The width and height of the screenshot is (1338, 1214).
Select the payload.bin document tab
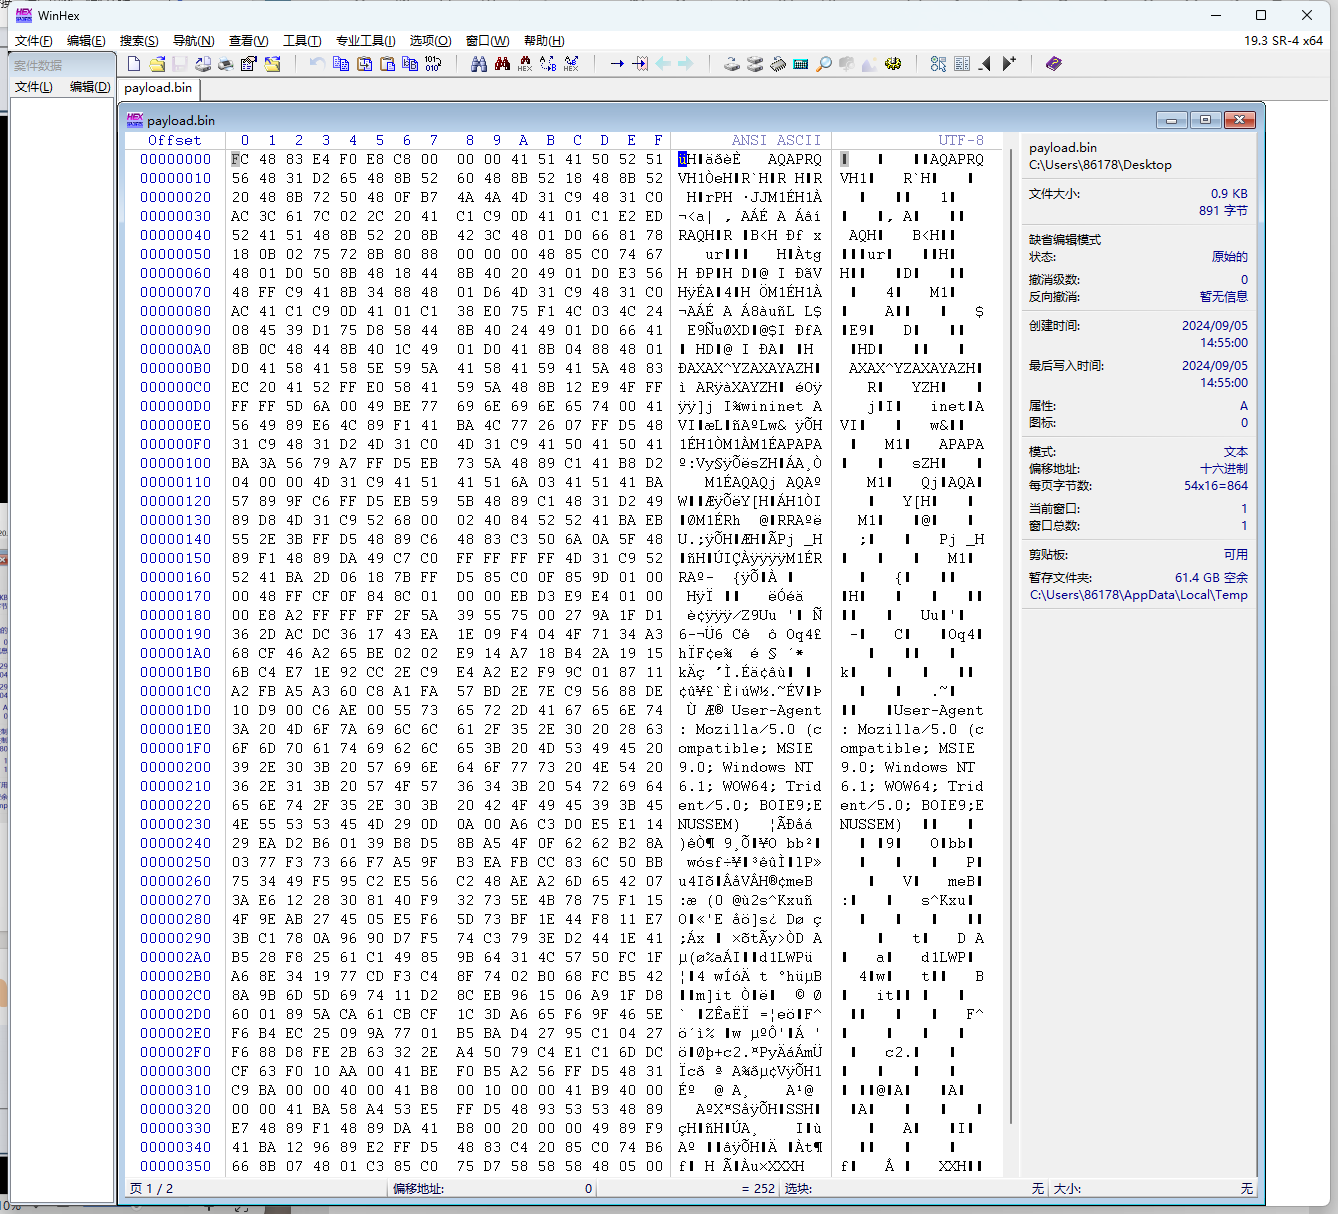(158, 88)
